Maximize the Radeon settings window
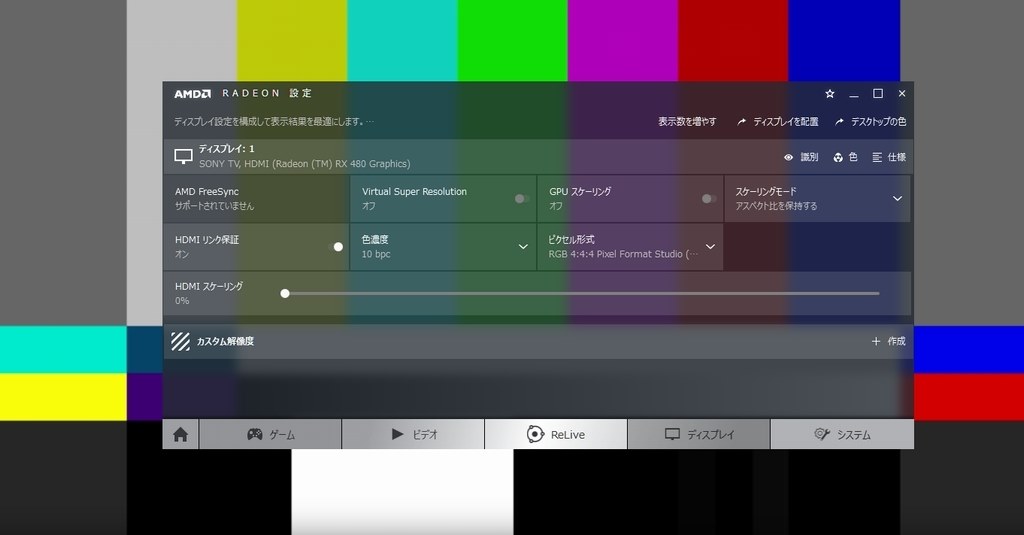Viewport: 1024px width, 535px height. [x=878, y=94]
